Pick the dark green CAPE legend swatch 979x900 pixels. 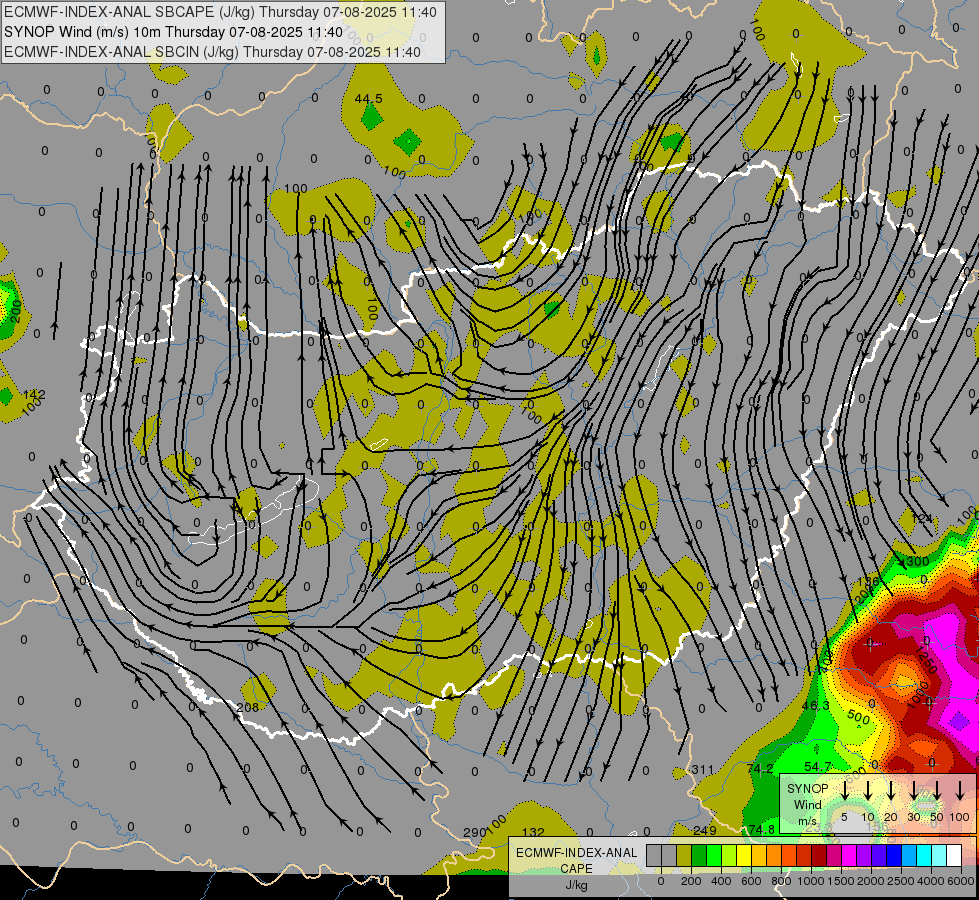click(699, 855)
